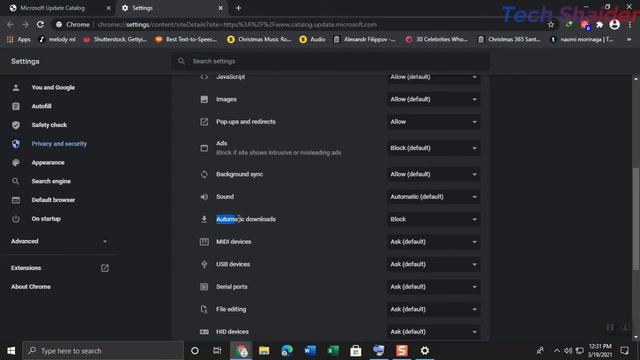Open the melody ml bookmark
This screenshot has width=640, height=360.
(x=57, y=39)
